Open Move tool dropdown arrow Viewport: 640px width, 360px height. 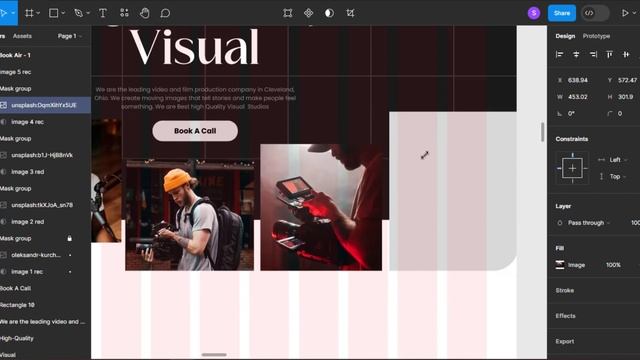[x=13, y=13]
